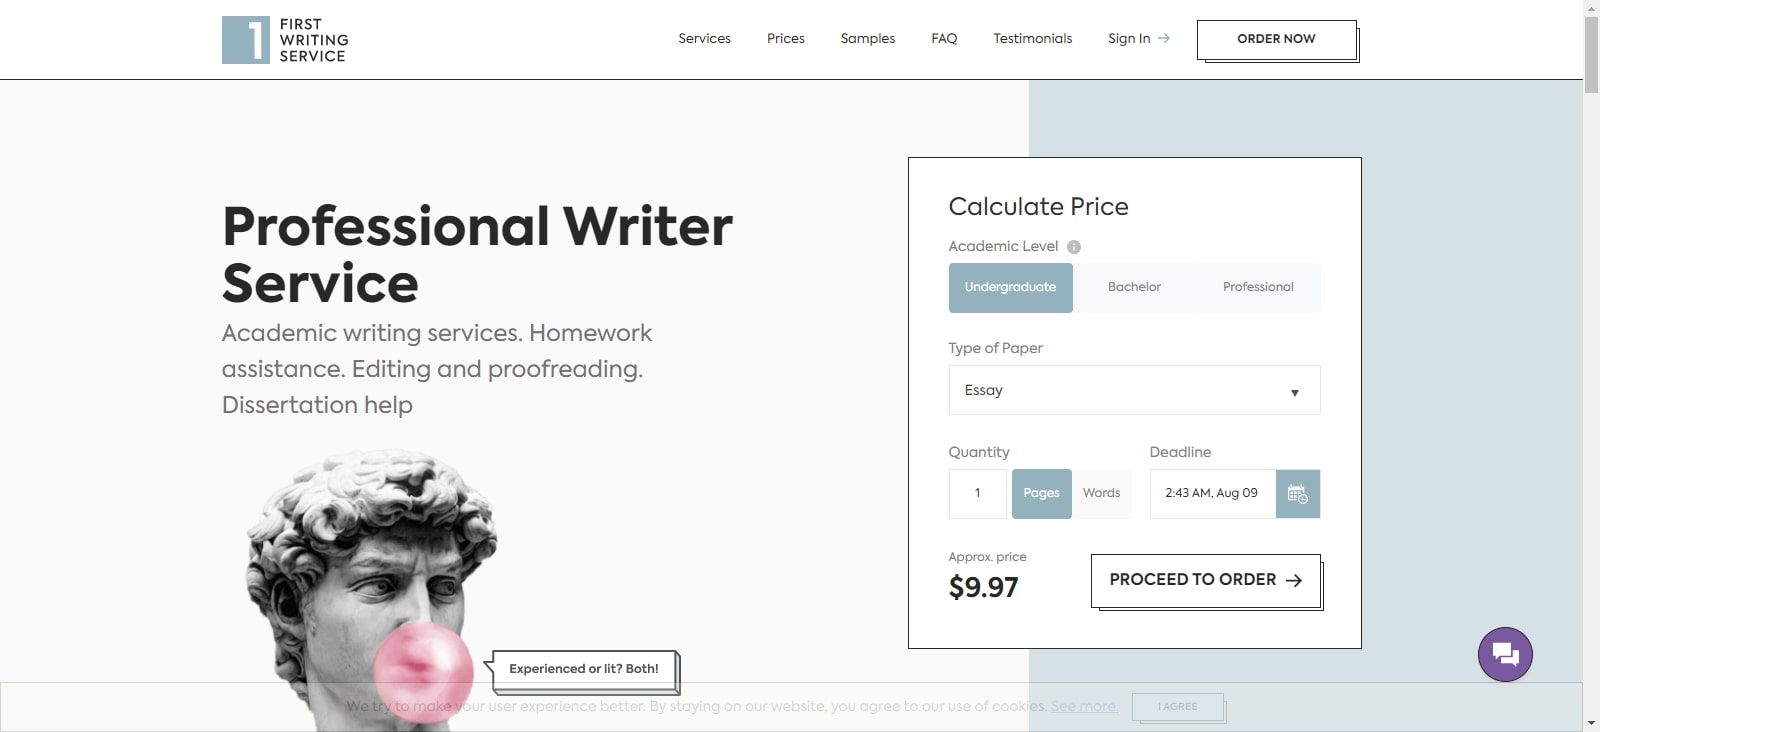Switch quantity unit to Words

[1101, 494]
